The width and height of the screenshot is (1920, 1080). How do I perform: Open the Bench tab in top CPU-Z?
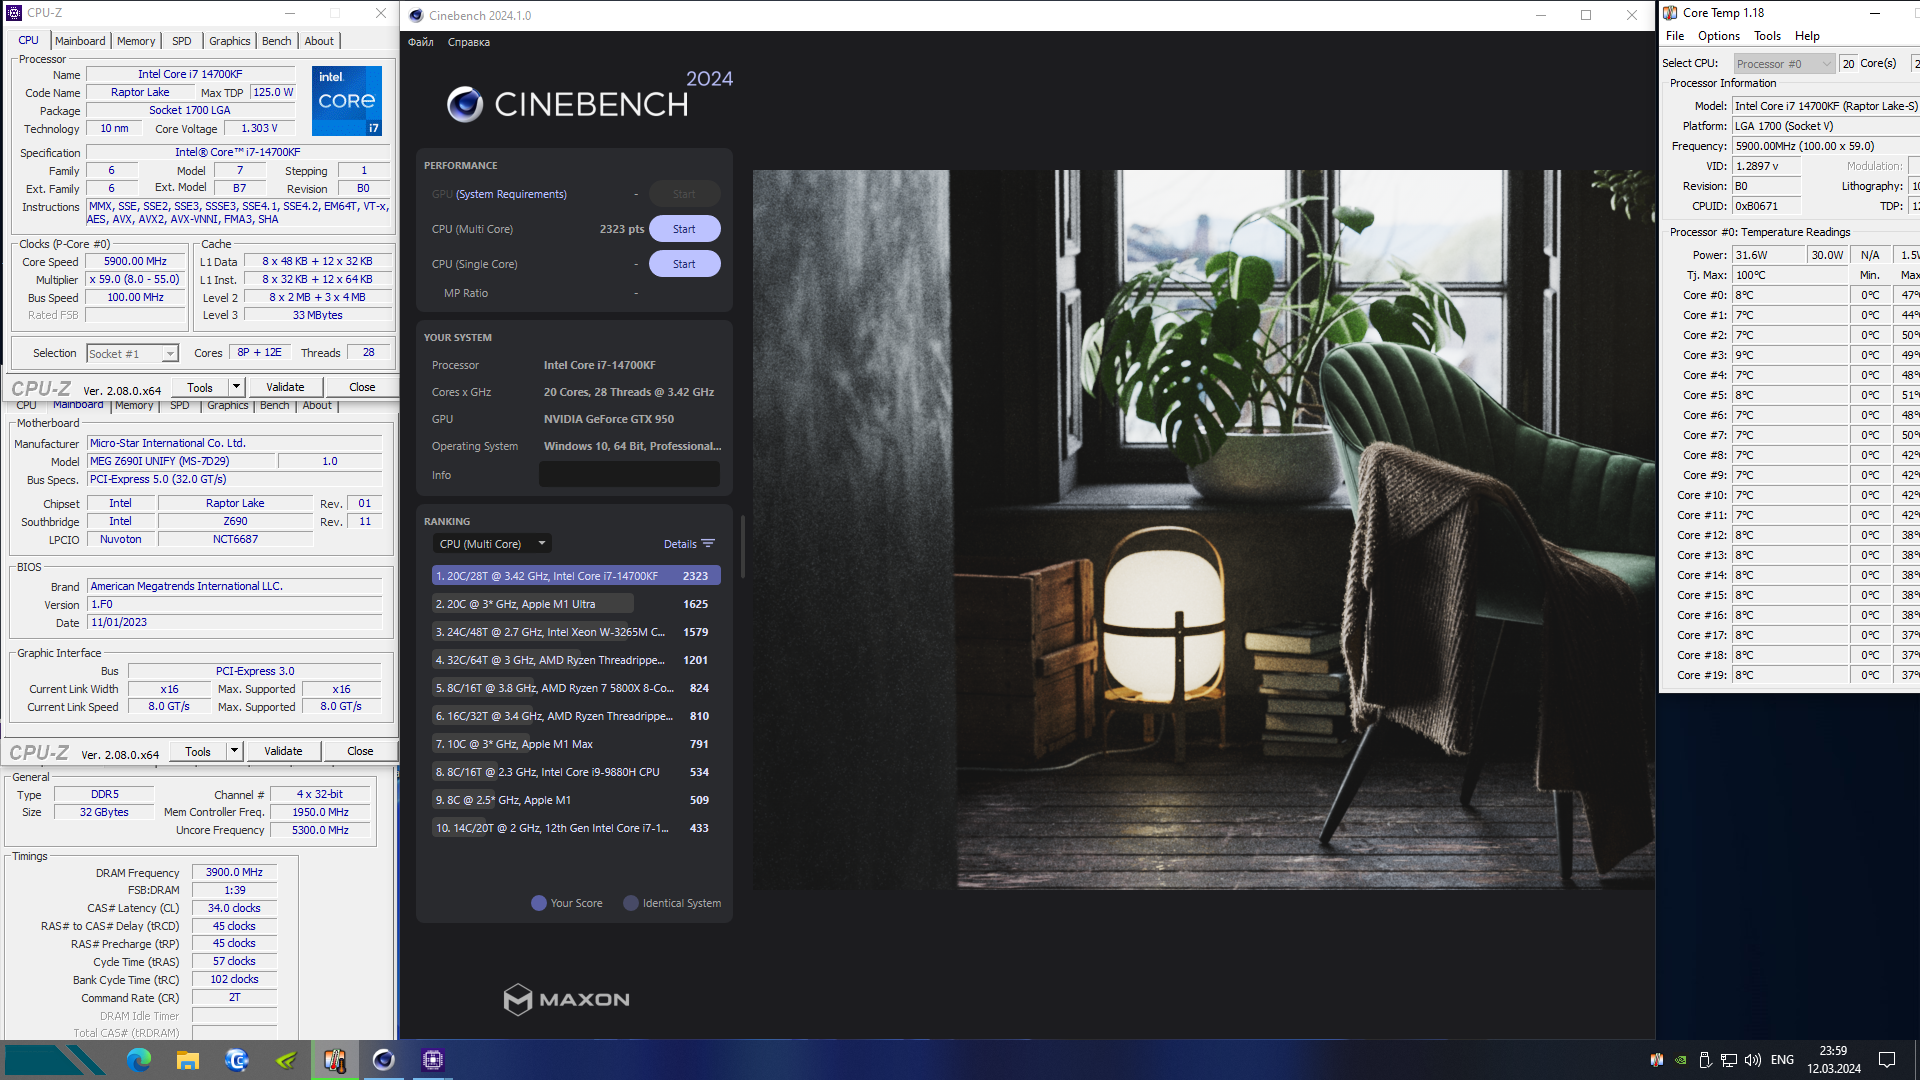[x=277, y=41]
